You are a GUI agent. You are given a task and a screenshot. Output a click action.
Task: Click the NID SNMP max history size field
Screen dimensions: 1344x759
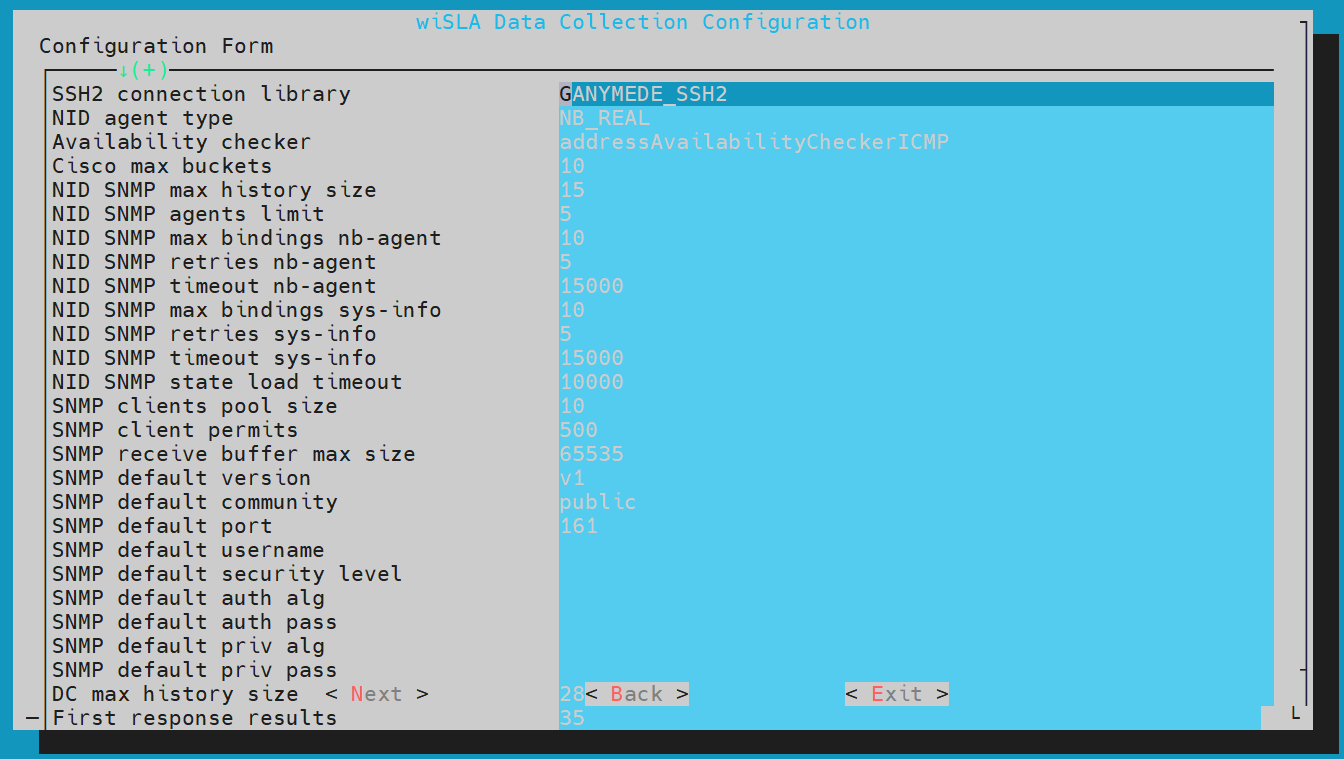point(915,190)
